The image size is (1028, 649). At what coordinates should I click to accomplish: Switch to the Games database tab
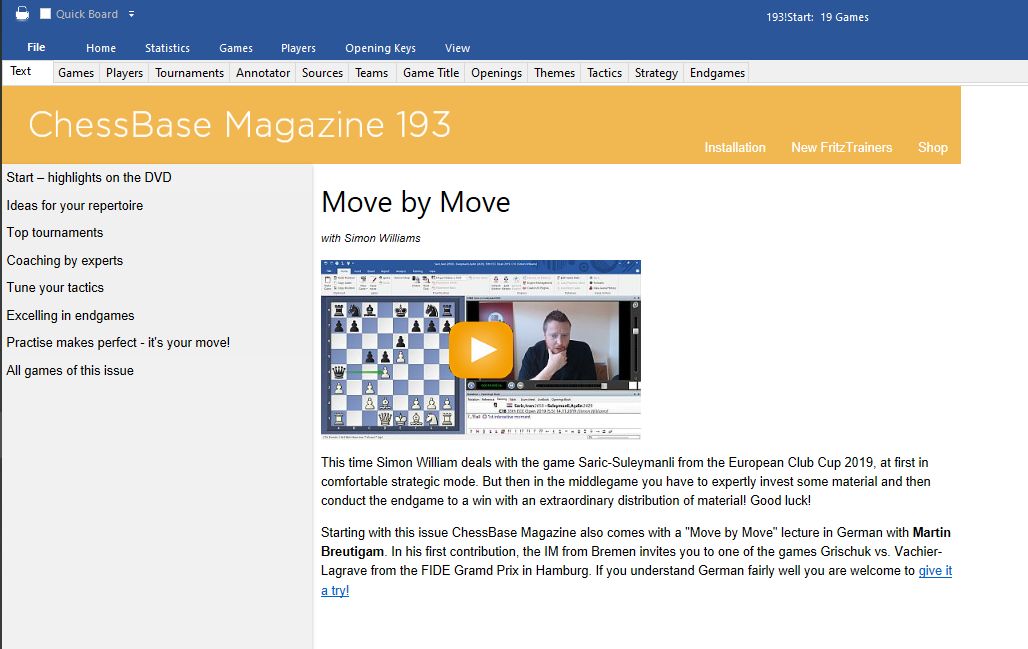pyautogui.click(x=76, y=73)
